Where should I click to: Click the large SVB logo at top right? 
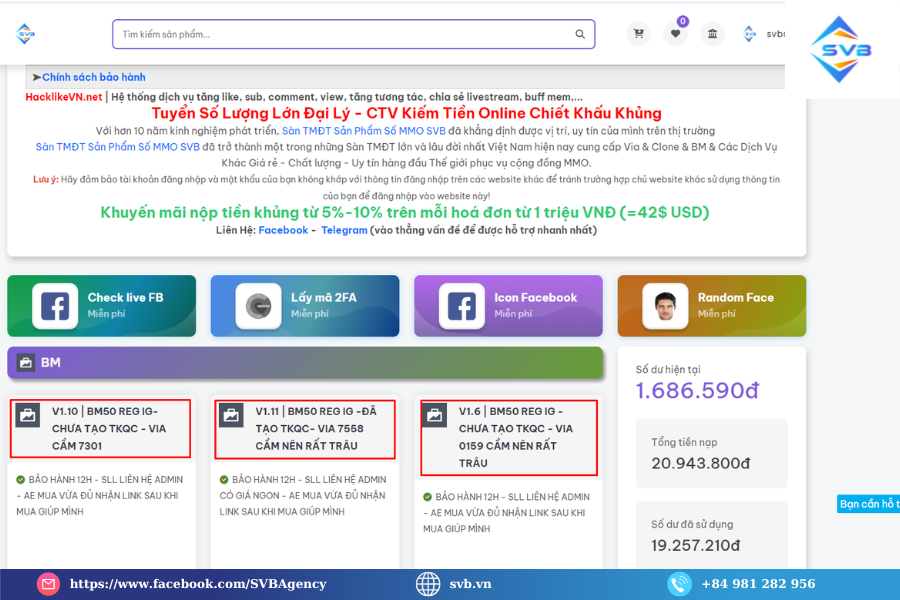840,49
